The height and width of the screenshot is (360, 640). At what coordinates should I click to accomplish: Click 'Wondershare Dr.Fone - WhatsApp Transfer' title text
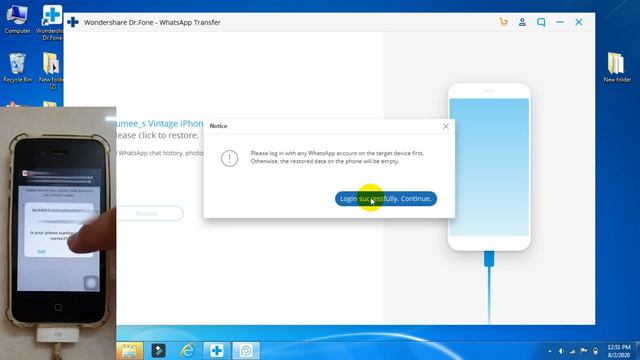(x=152, y=22)
